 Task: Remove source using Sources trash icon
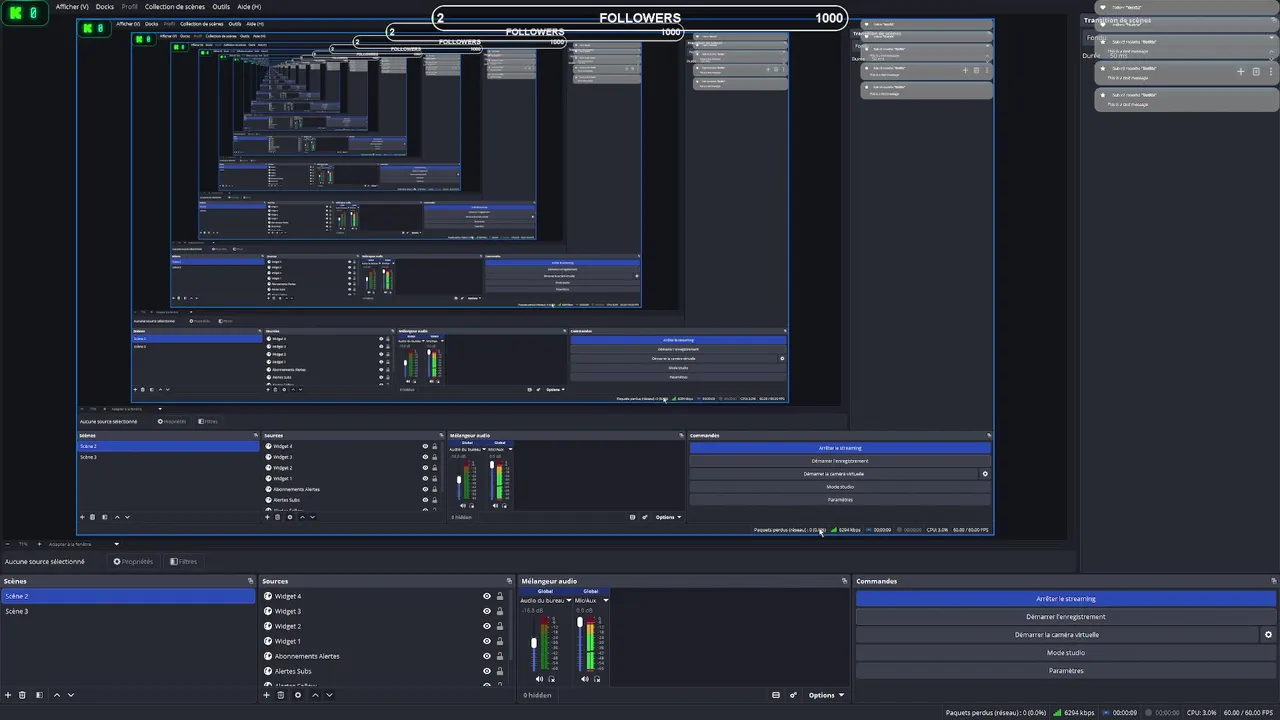(x=281, y=695)
